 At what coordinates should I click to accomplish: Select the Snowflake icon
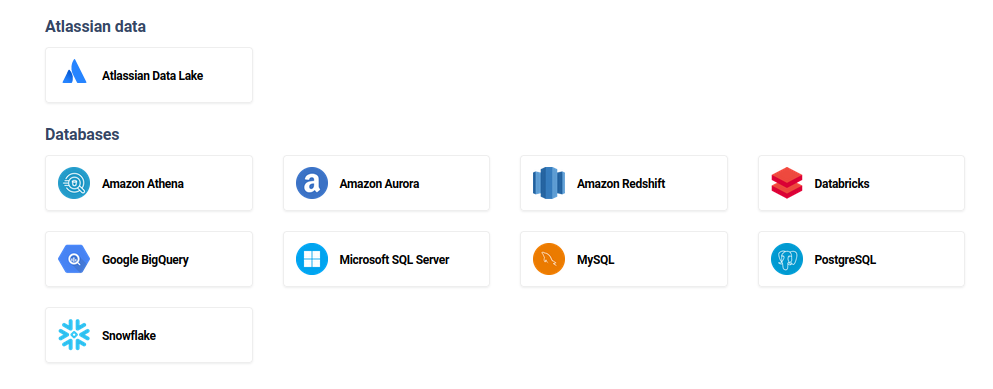(x=74, y=335)
